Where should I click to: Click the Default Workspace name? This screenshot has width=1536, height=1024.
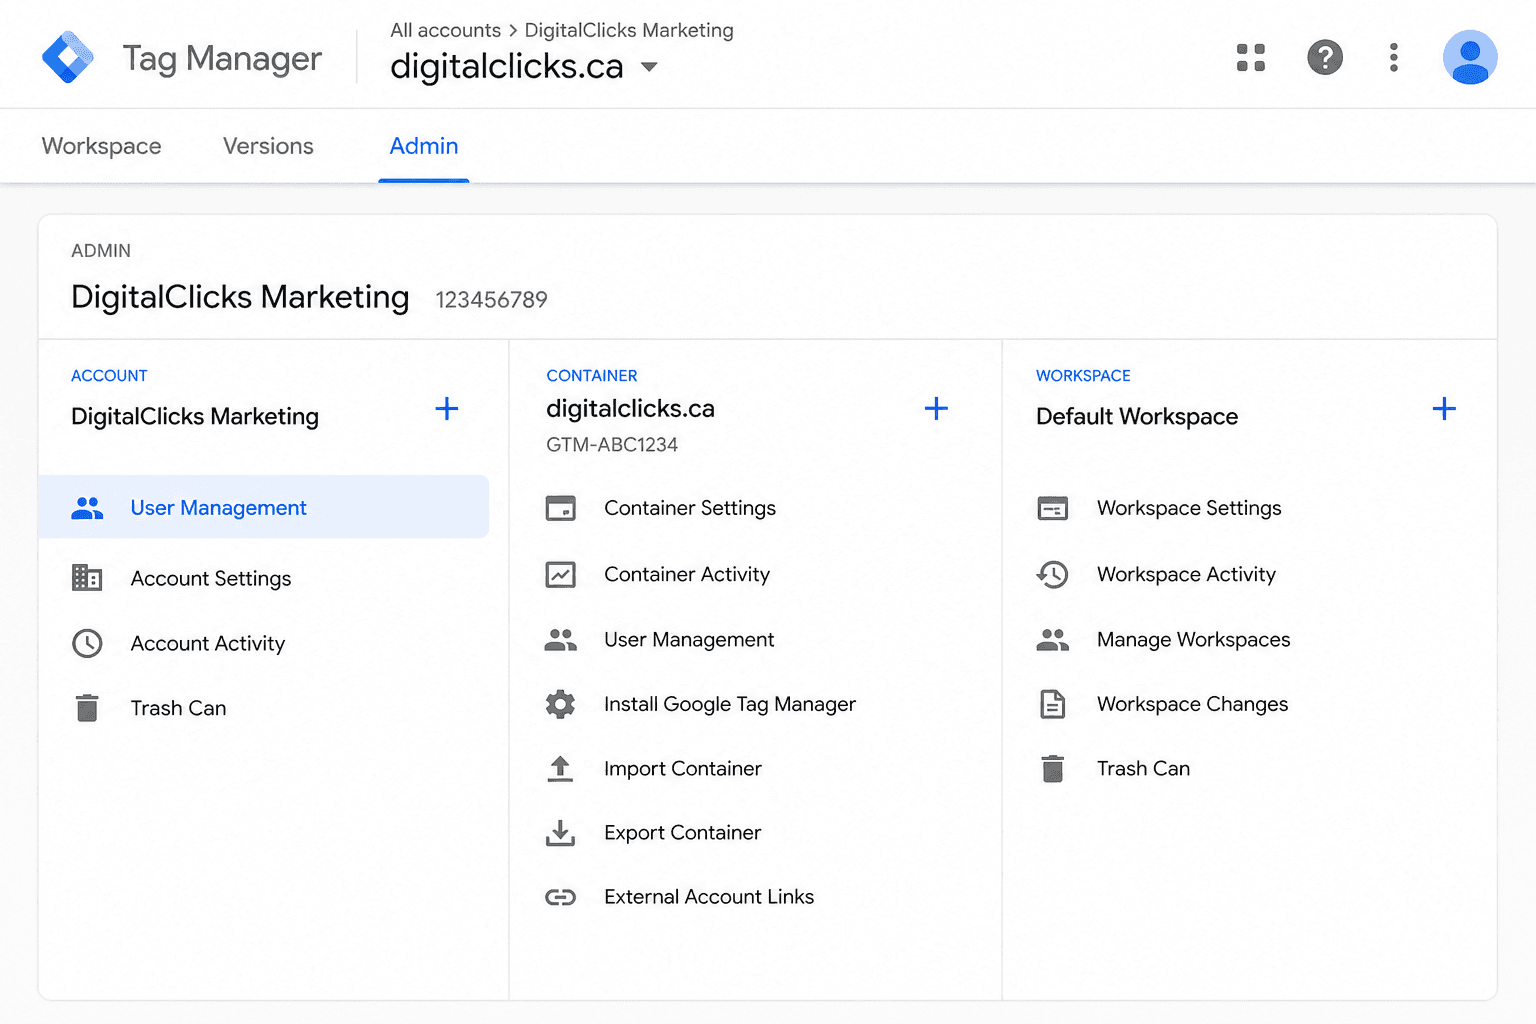click(1137, 416)
